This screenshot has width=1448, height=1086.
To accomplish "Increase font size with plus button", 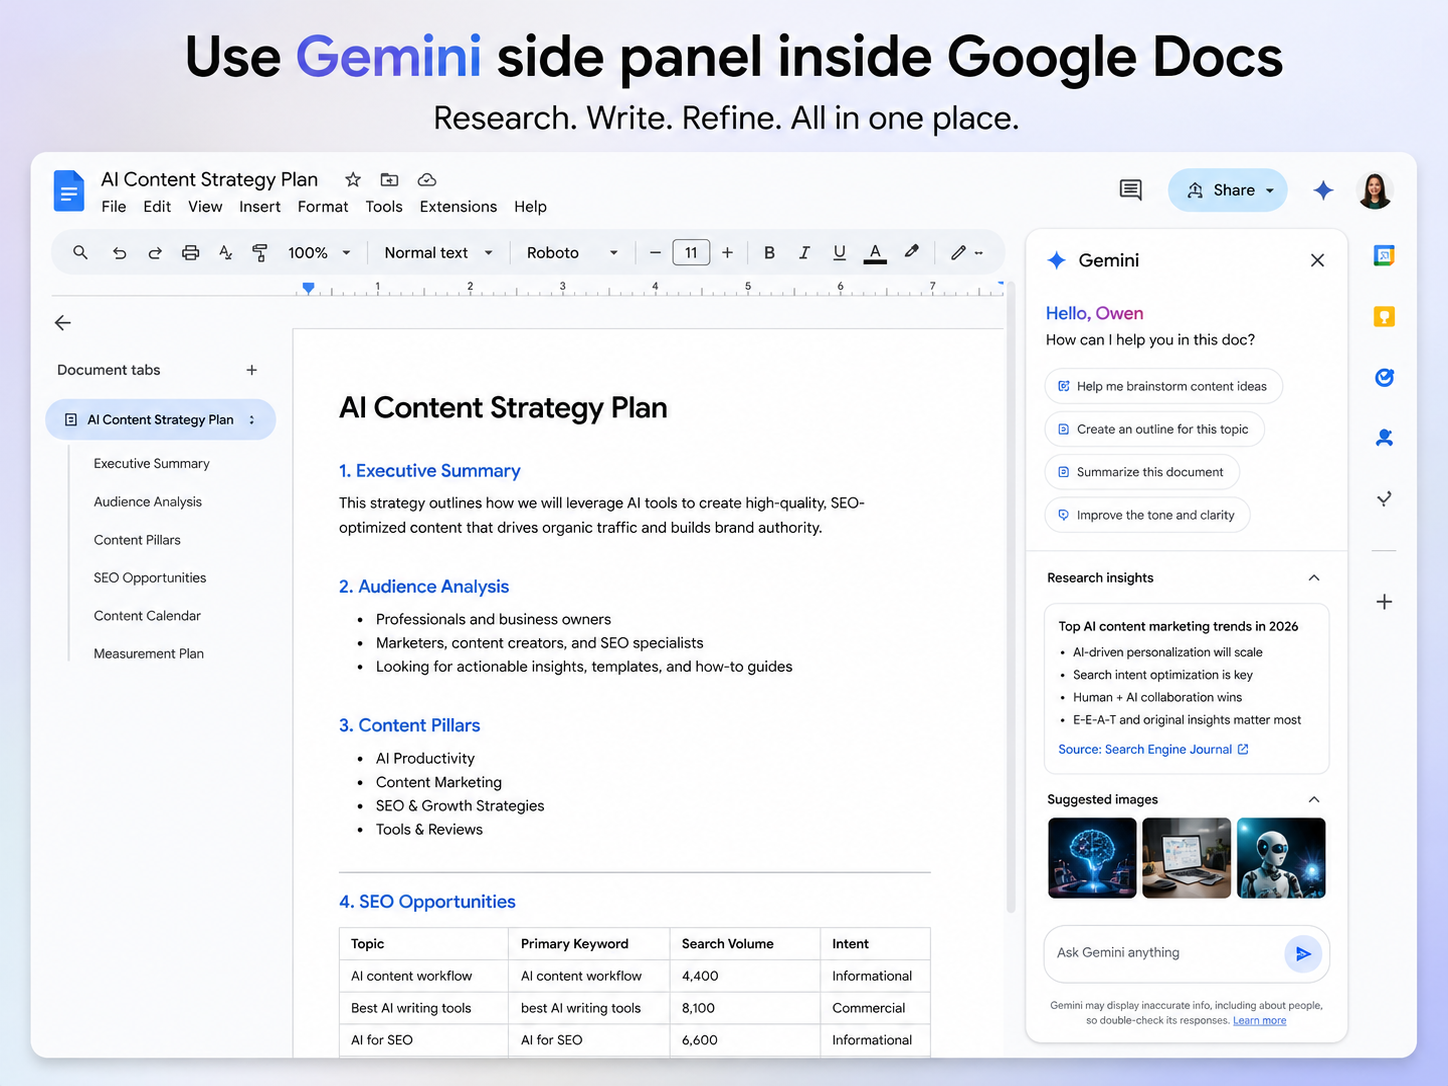I will pos(727,253).
